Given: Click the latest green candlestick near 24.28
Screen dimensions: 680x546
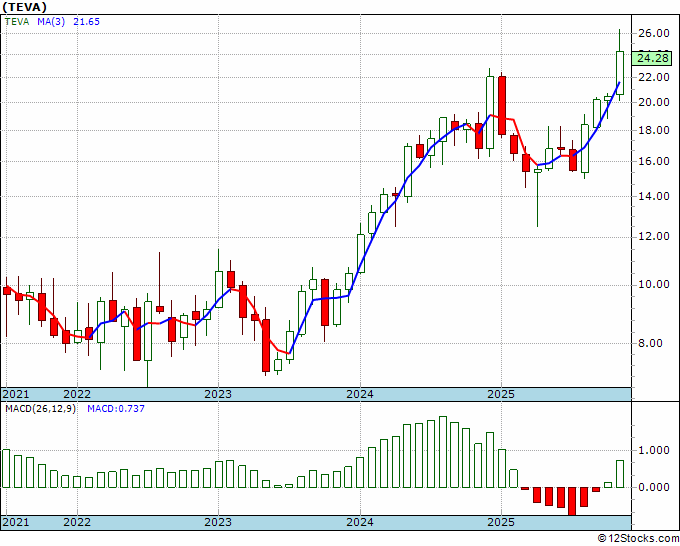Looking at the screenshot, I should [620, 73].
